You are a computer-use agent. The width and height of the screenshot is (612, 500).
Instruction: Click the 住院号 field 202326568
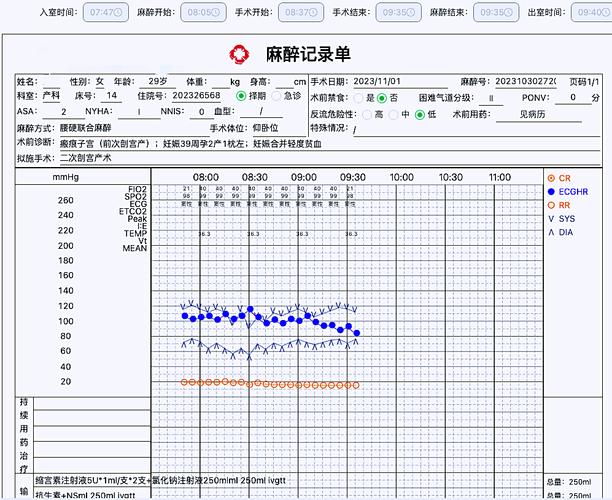pos(196,96)
